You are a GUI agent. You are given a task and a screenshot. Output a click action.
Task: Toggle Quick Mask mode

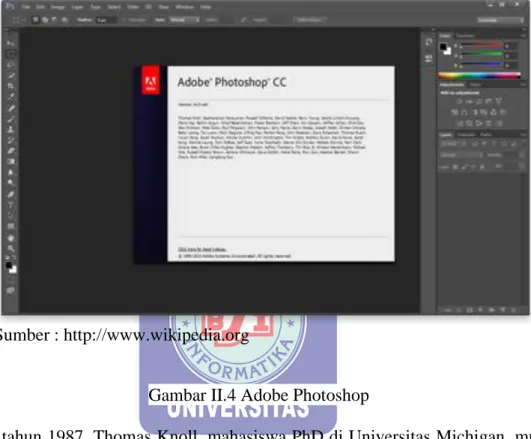(10, 279)
